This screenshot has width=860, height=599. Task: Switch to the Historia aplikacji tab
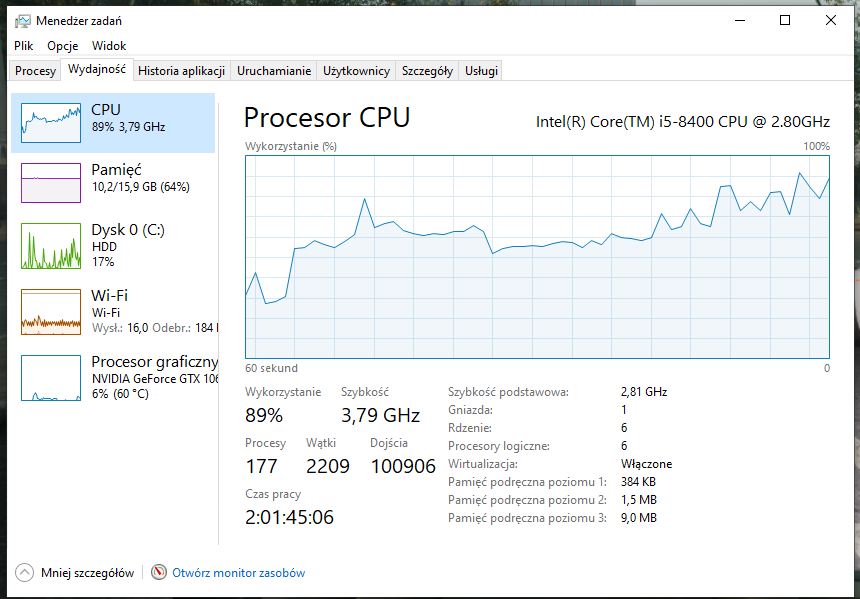pos(182,71)
